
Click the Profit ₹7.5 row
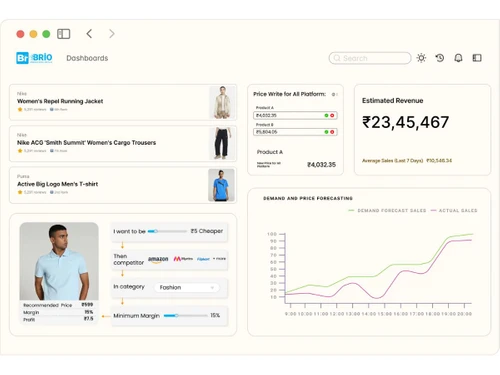pyautogui.click(x=58, y=319)
